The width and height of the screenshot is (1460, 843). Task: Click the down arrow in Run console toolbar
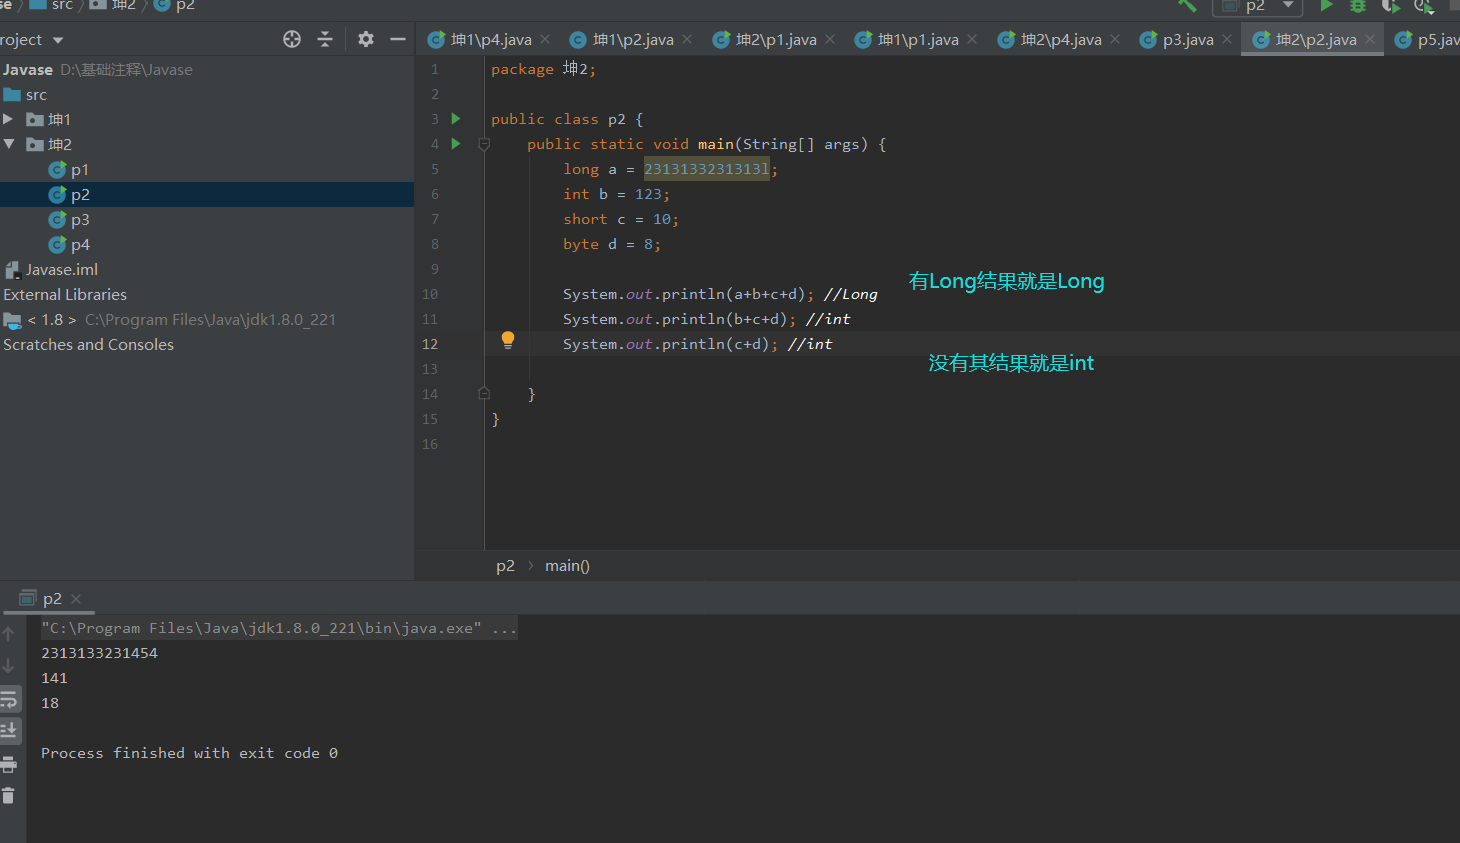(9, 666)
